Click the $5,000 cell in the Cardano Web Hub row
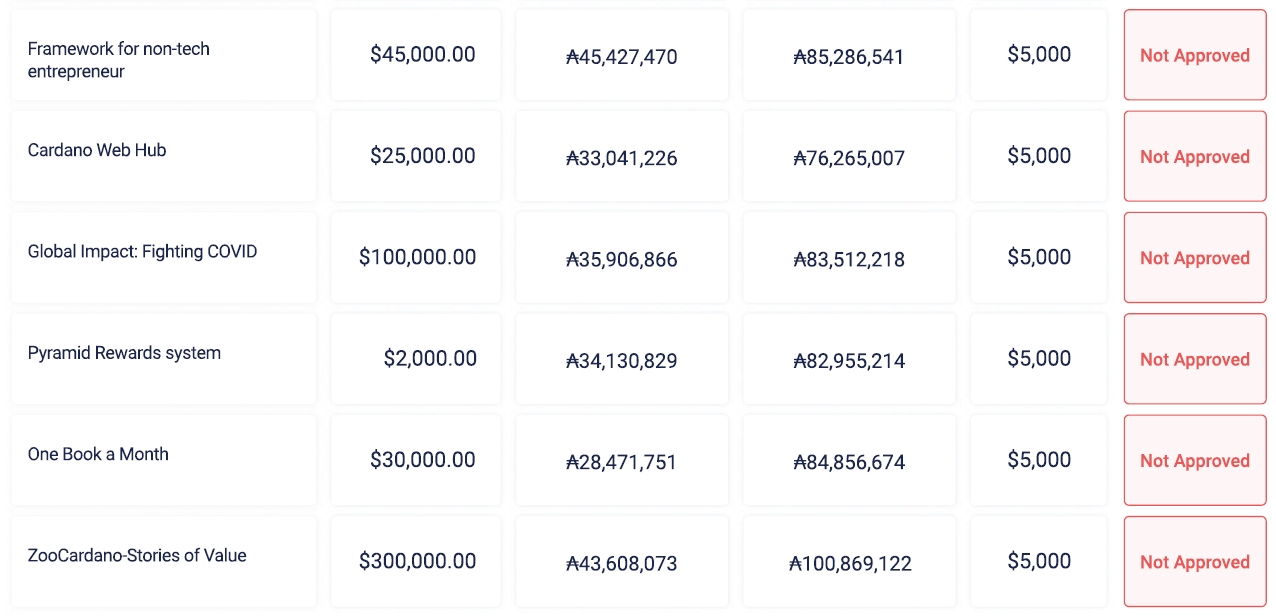 1039,156
